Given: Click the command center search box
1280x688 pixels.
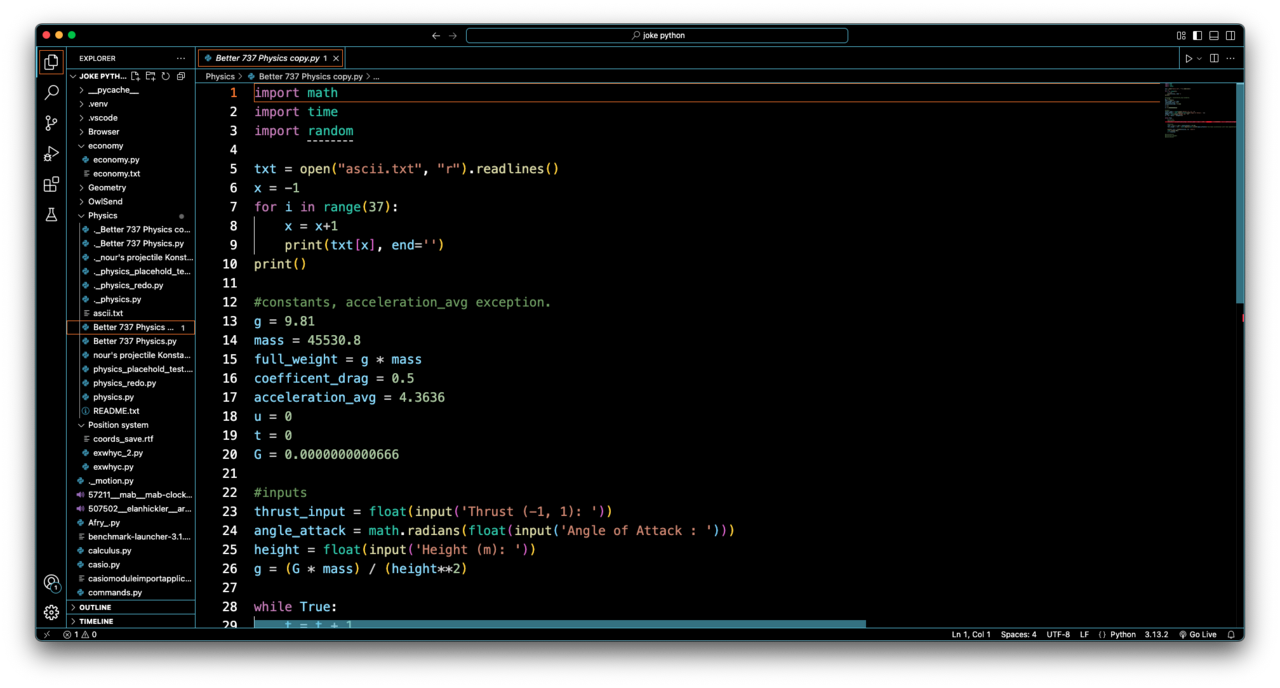Looking at the screenshot, I should click(657, 35).
